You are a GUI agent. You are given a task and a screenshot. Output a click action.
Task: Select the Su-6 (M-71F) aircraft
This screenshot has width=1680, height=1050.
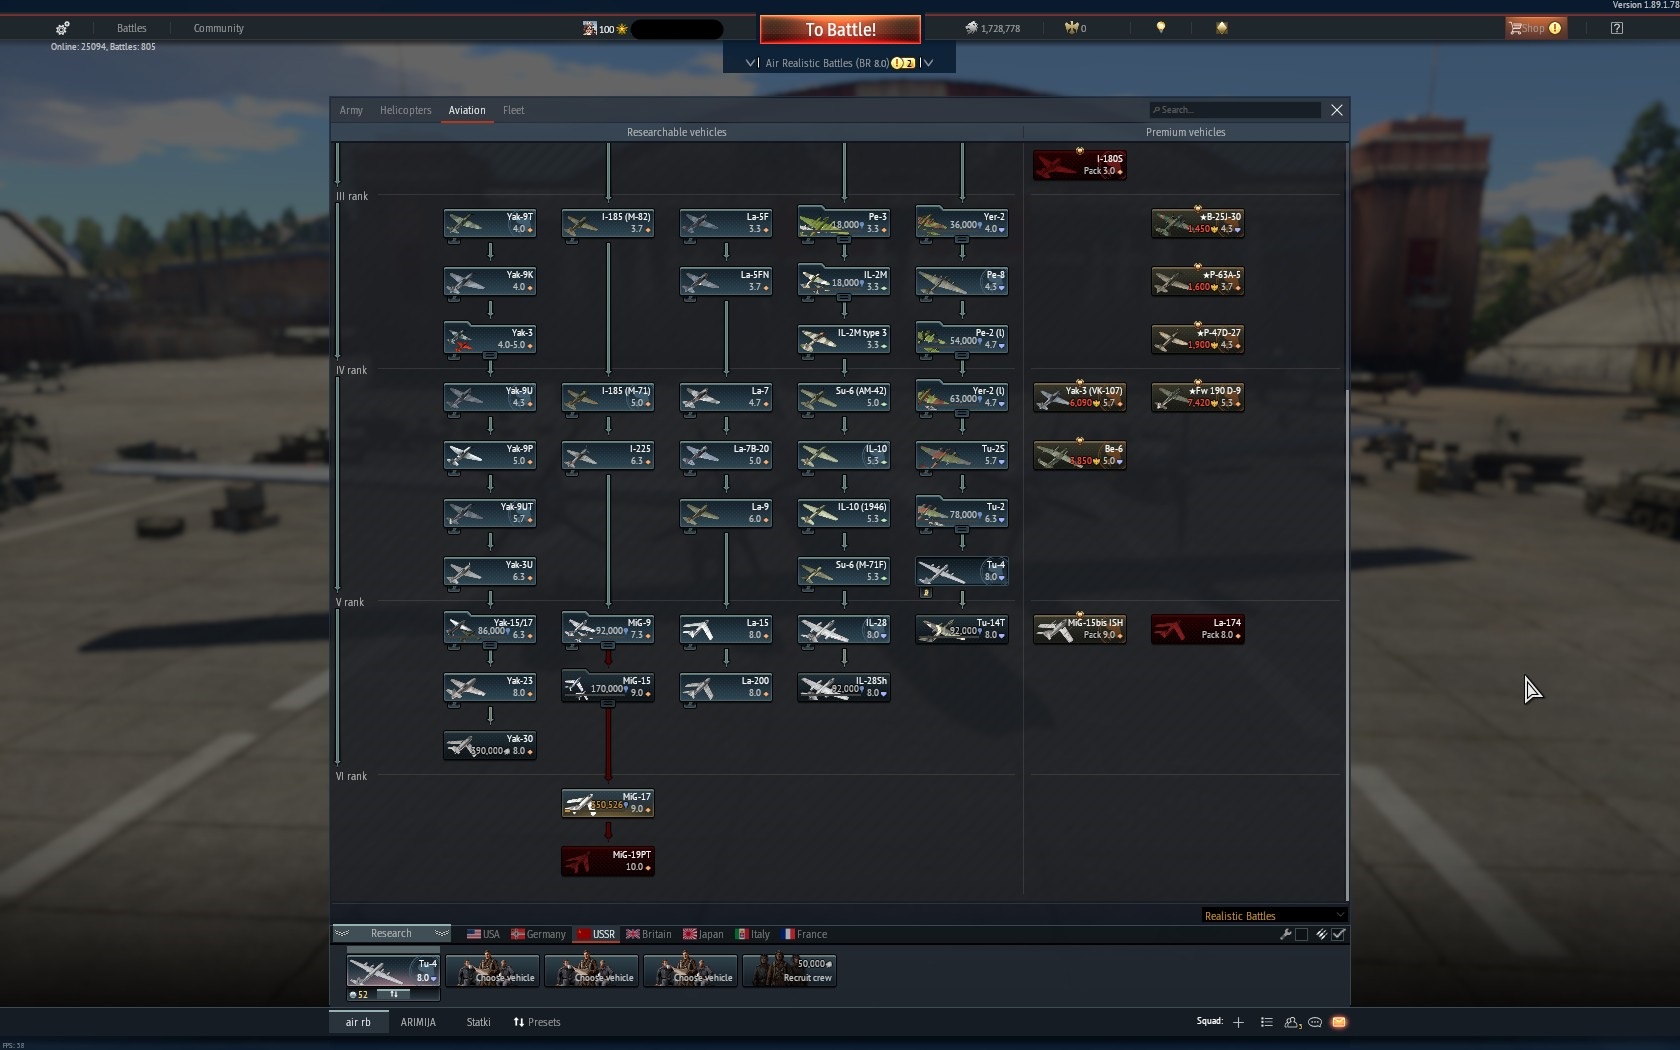point(844,571)
